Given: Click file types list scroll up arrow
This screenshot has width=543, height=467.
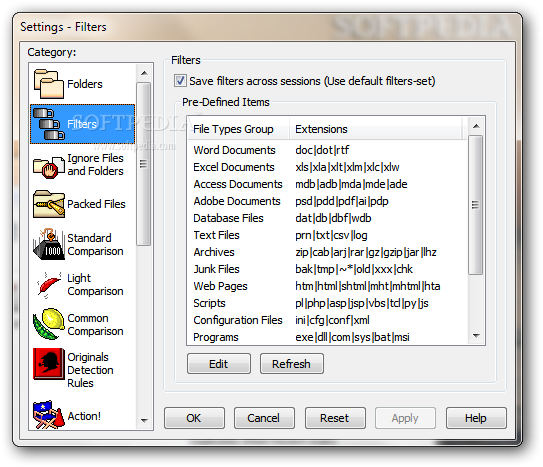Looking at the screenshot, I should (x=476, y=126).
